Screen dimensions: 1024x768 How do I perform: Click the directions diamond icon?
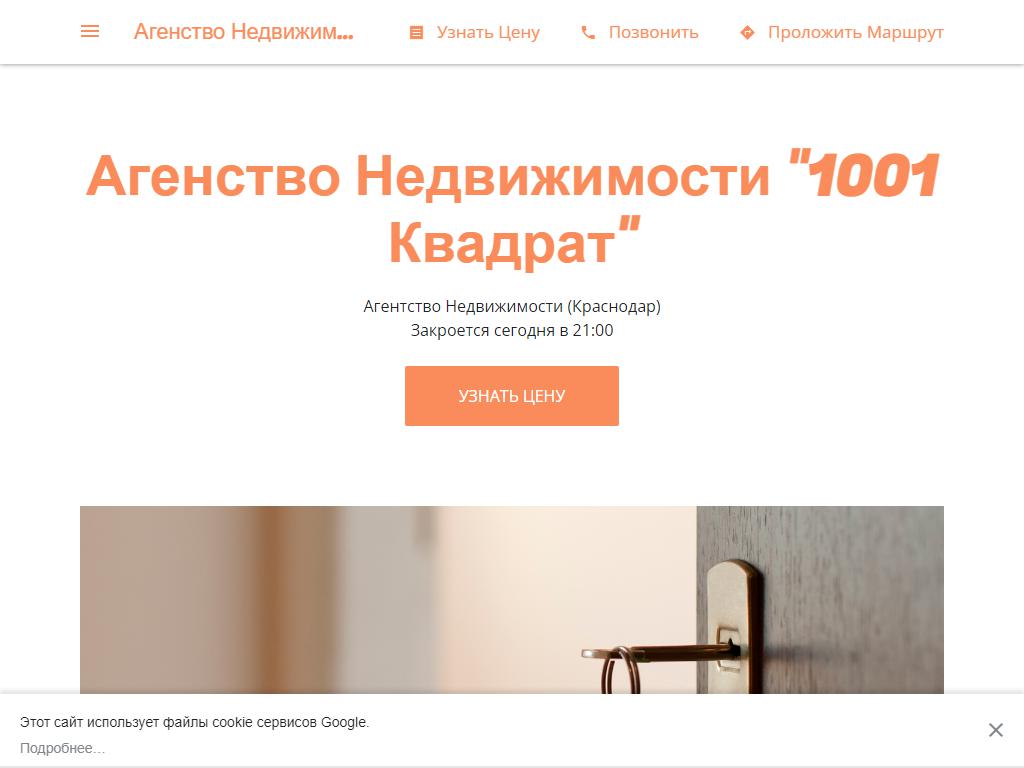point(747,33)
